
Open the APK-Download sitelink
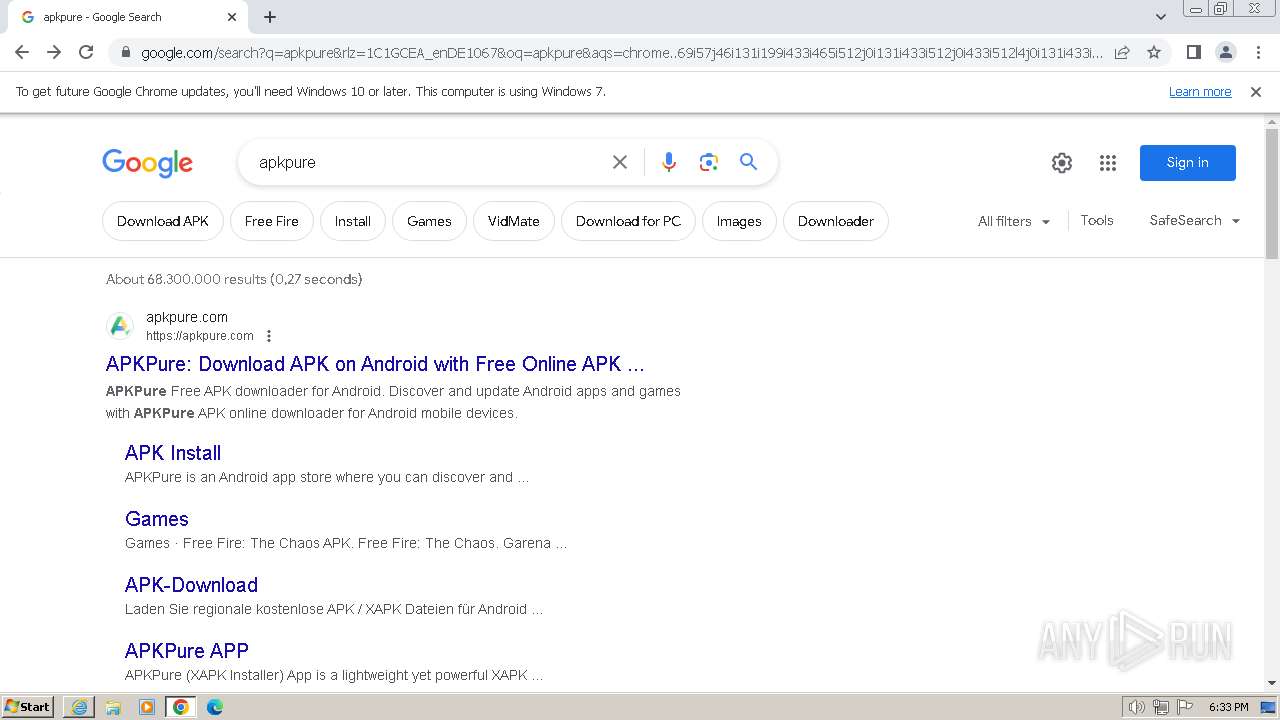[x=192, y=585]
